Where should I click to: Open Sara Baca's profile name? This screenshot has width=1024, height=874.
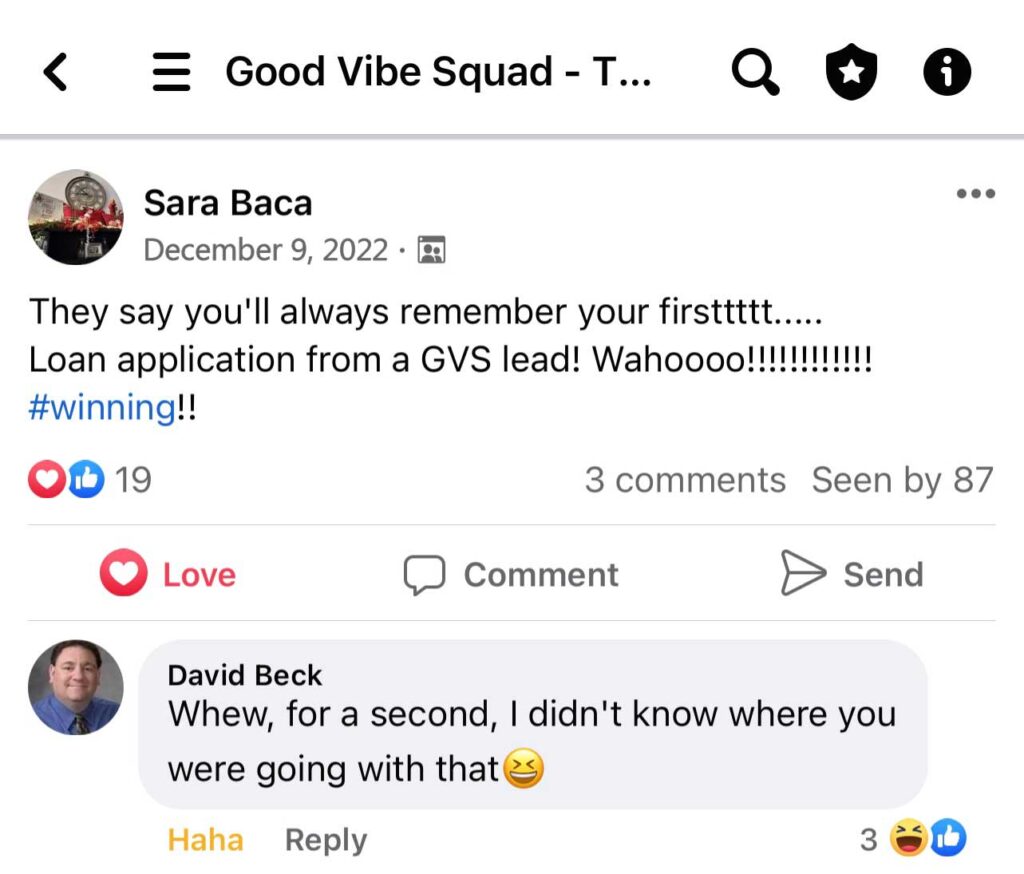(x=228, y=203)
